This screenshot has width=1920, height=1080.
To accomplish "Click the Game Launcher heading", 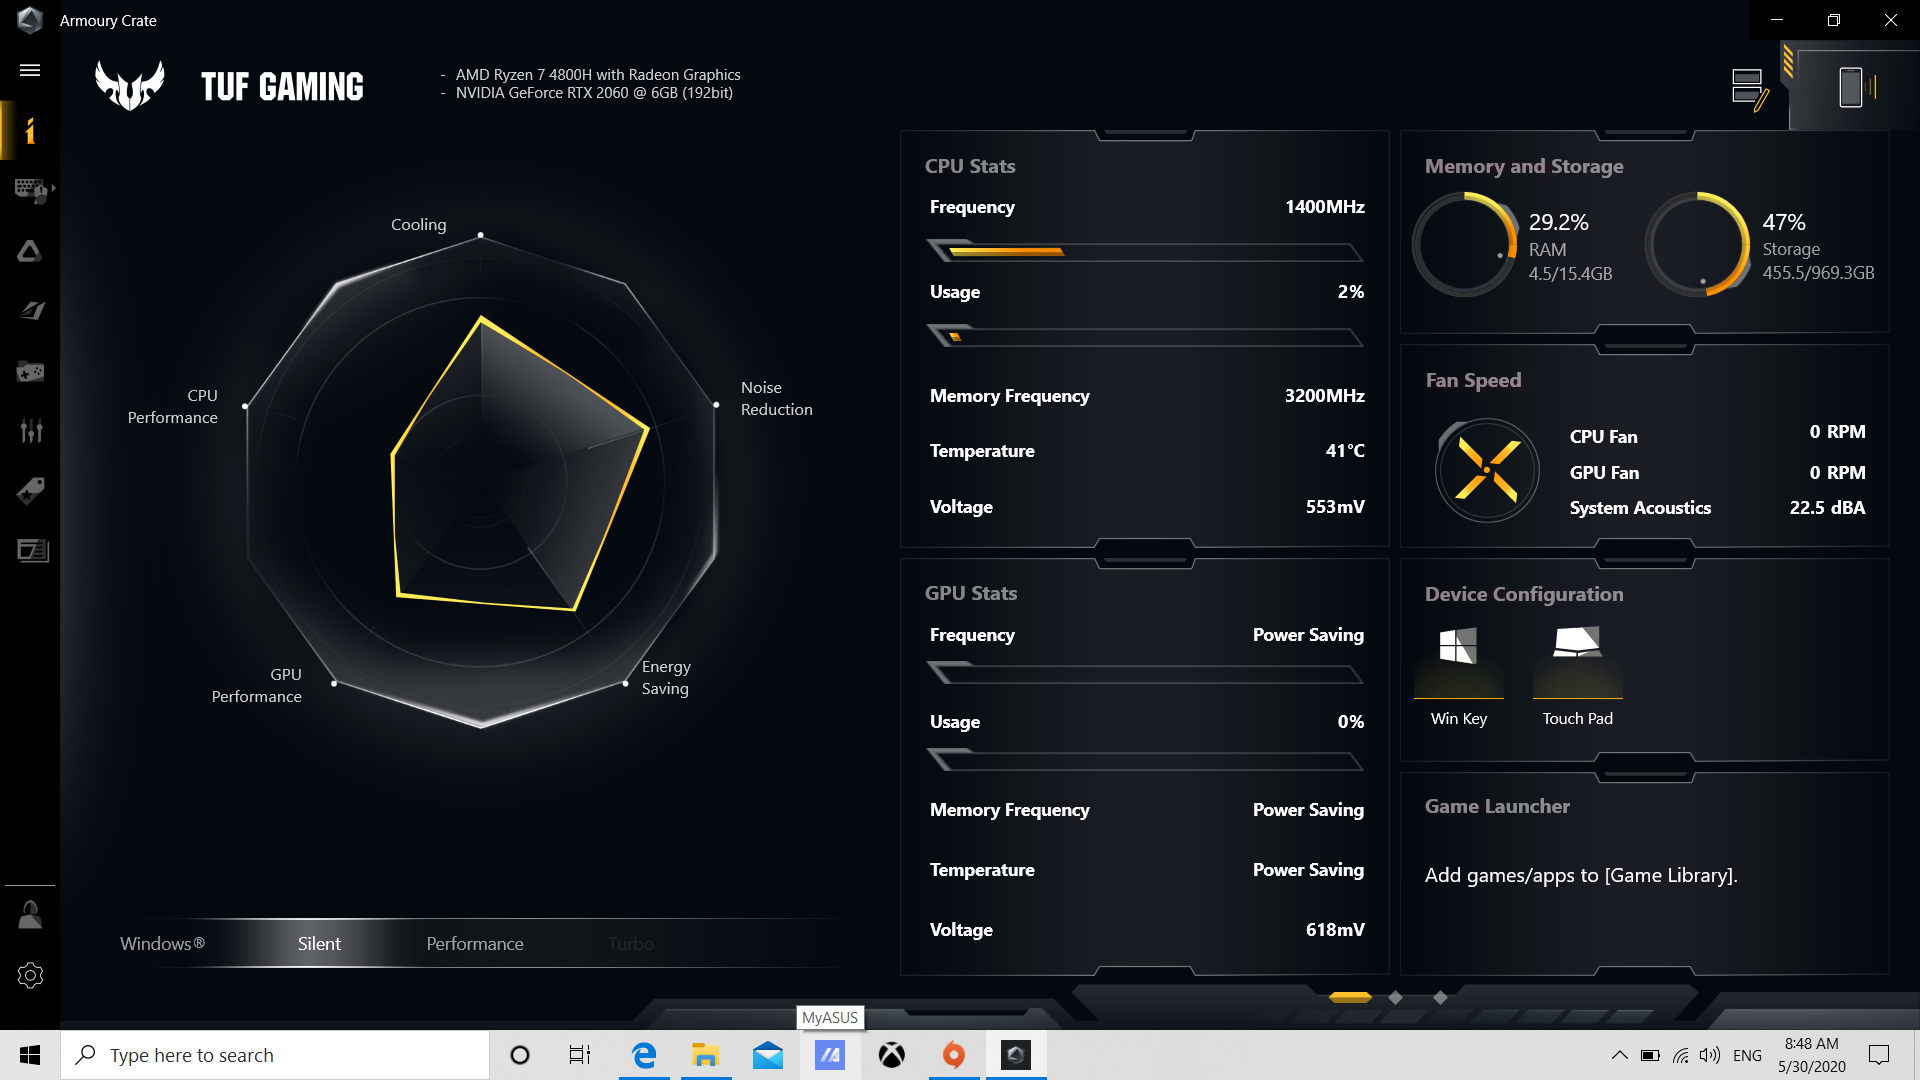I will click(1497, 806).
